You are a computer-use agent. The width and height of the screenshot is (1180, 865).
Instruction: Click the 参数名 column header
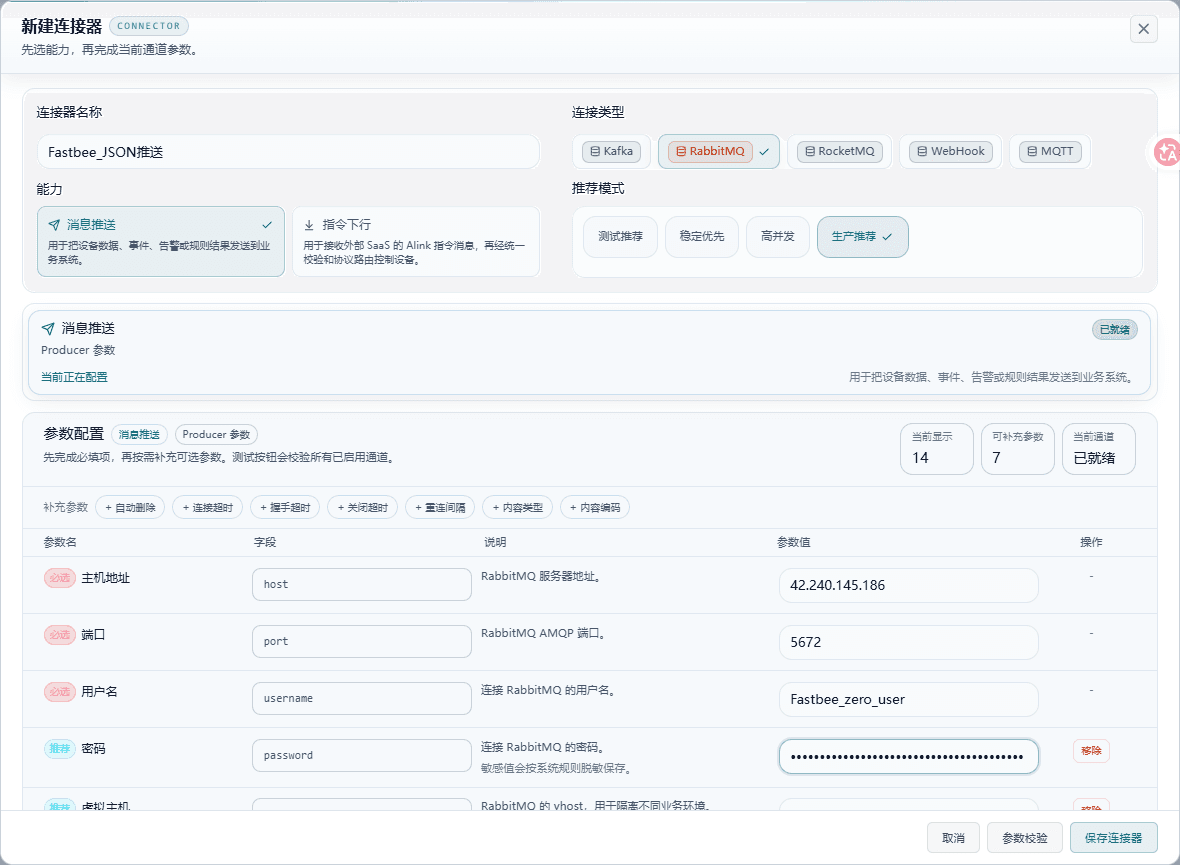point(60,542)
